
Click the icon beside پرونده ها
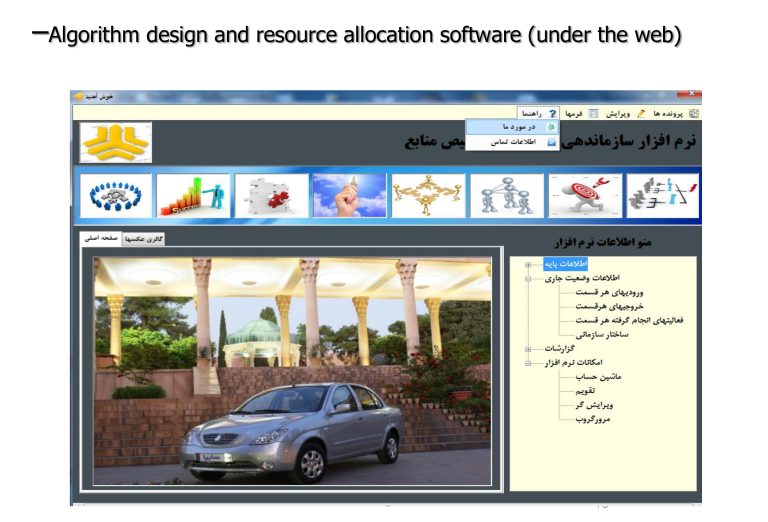click(694, 114)
